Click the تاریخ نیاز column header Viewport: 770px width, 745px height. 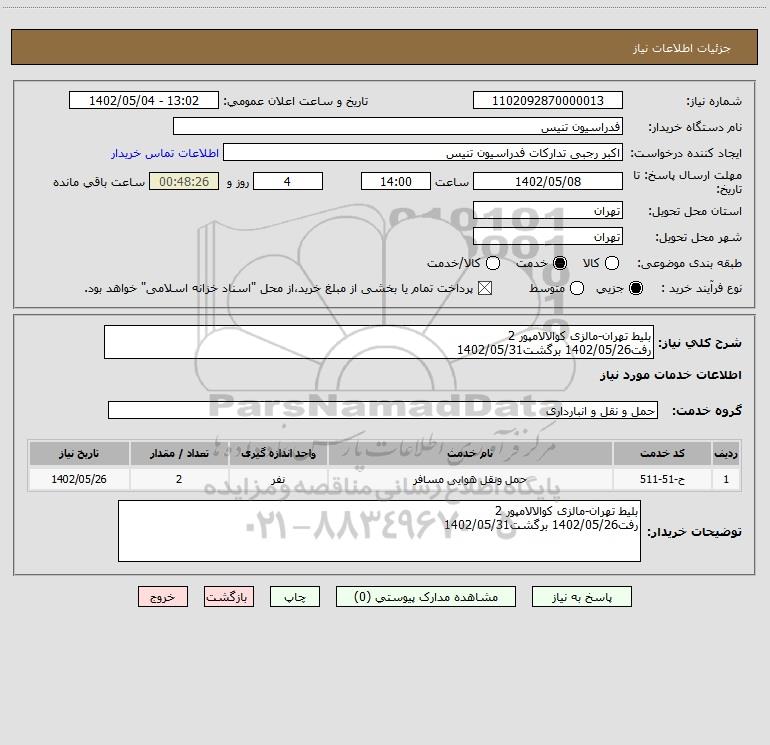[79, 453]
